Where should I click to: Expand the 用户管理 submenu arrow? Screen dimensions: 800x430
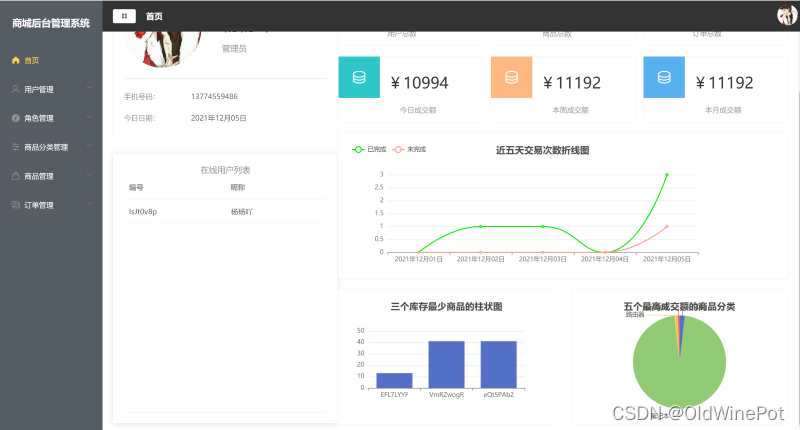pos(90,89)
